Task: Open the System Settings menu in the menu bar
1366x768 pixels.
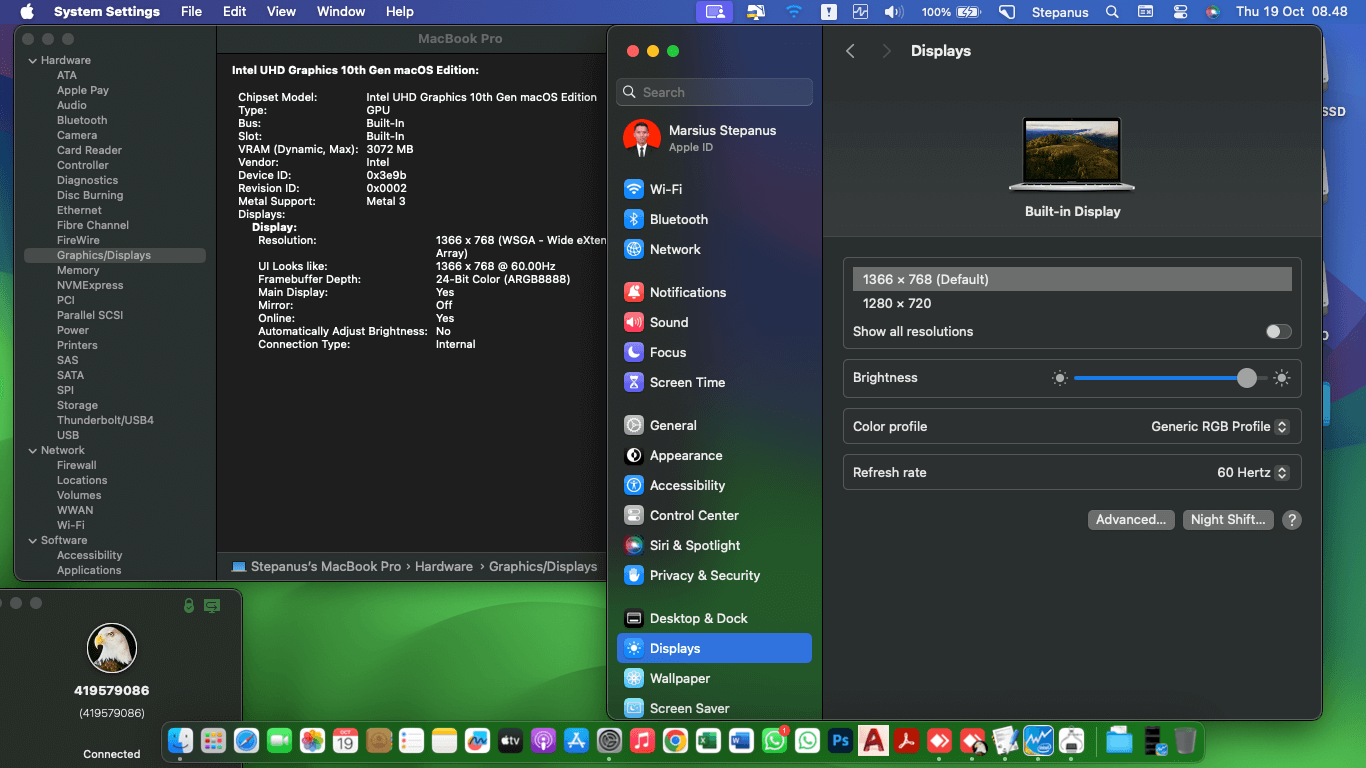Action: (107, 12)
